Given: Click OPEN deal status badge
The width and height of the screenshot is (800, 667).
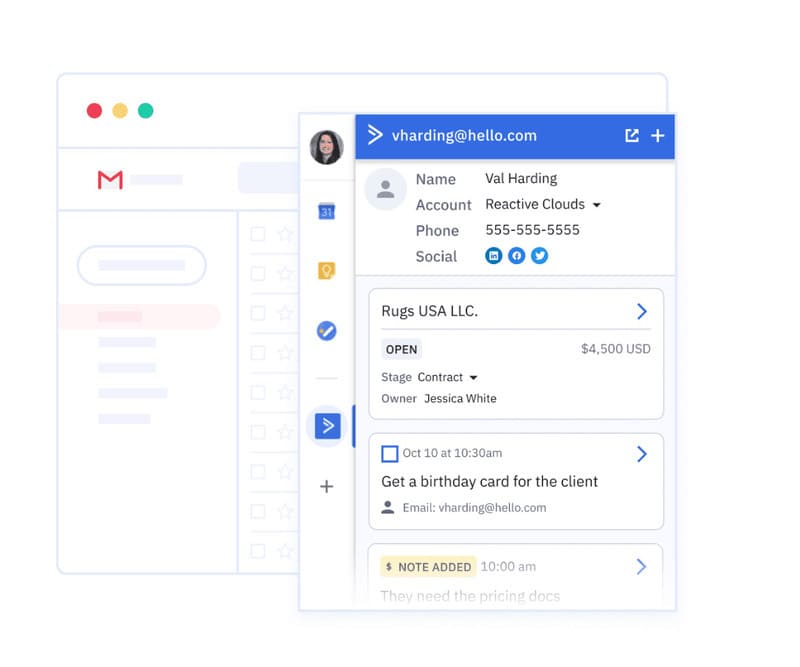Looking at the screenshot, I should pyautogui.click(x=402, y=350).
